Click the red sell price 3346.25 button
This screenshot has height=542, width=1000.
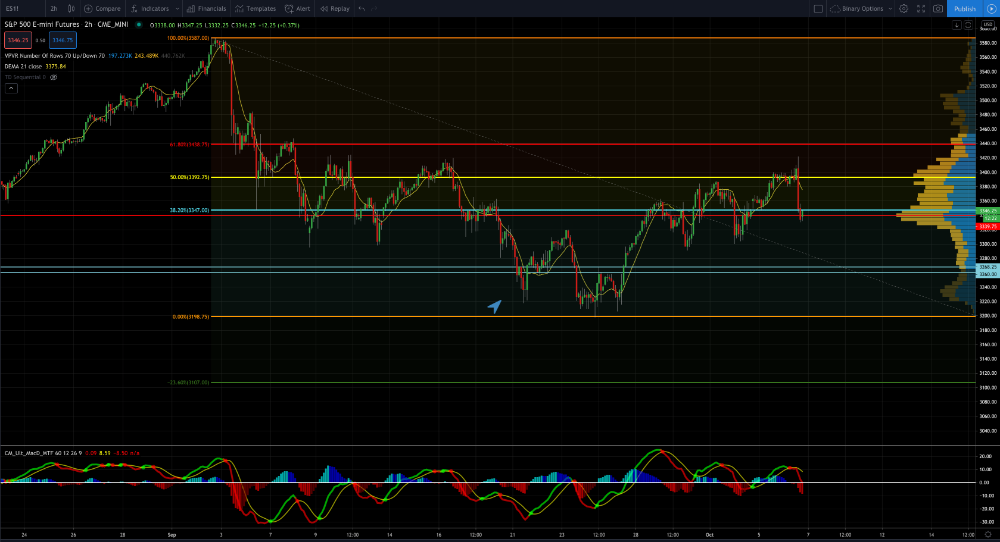point(18,40)
